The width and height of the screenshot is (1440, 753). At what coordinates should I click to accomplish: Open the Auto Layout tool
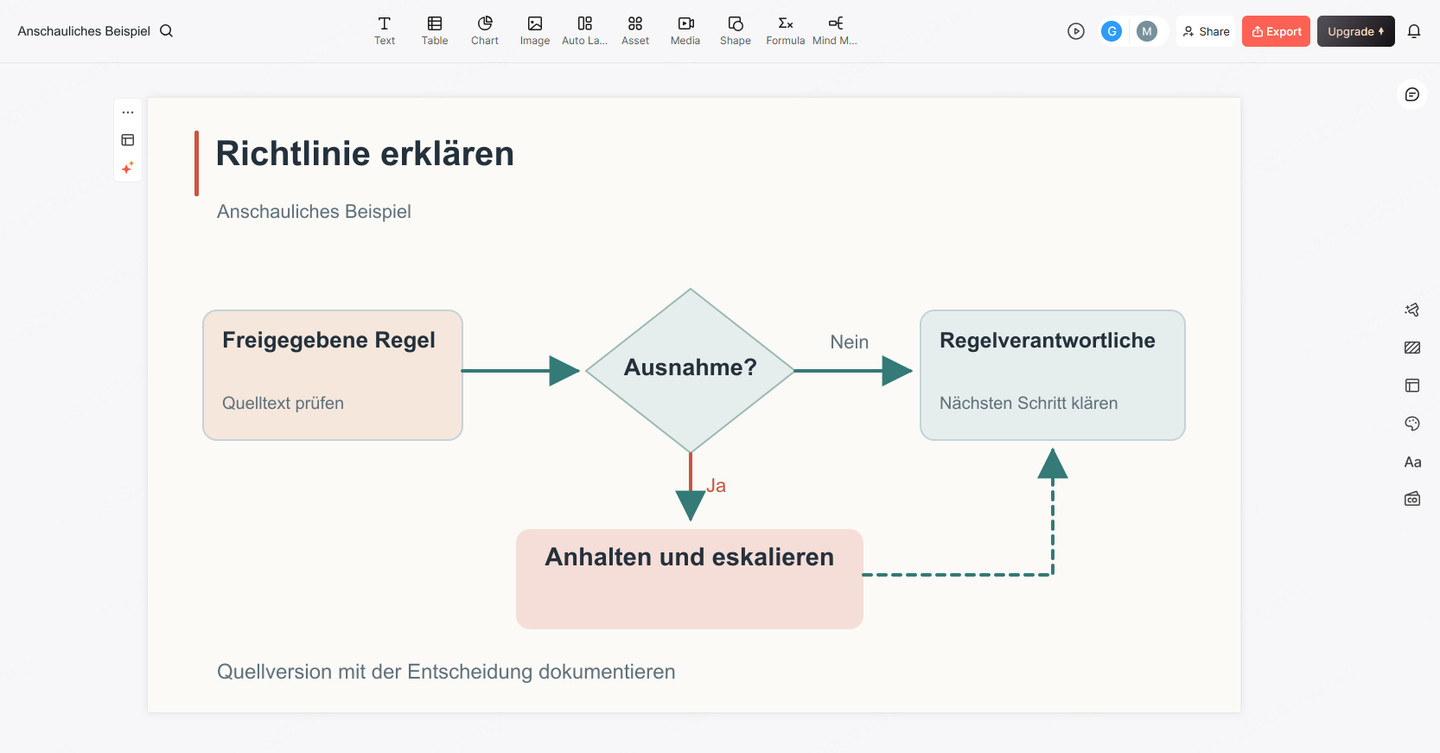(x=585, y=30)
